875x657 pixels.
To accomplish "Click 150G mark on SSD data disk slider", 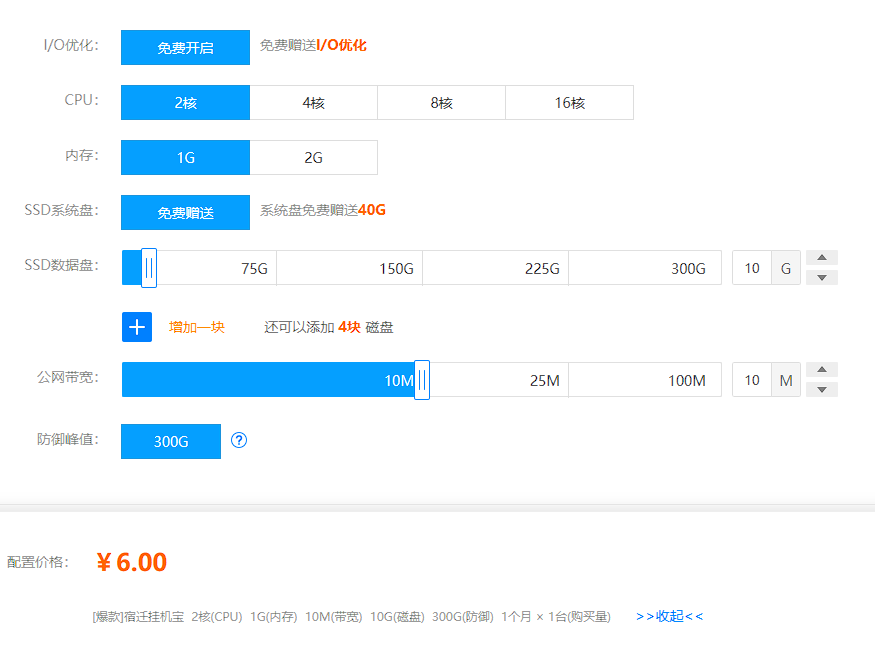I will [x=396, y=268].
